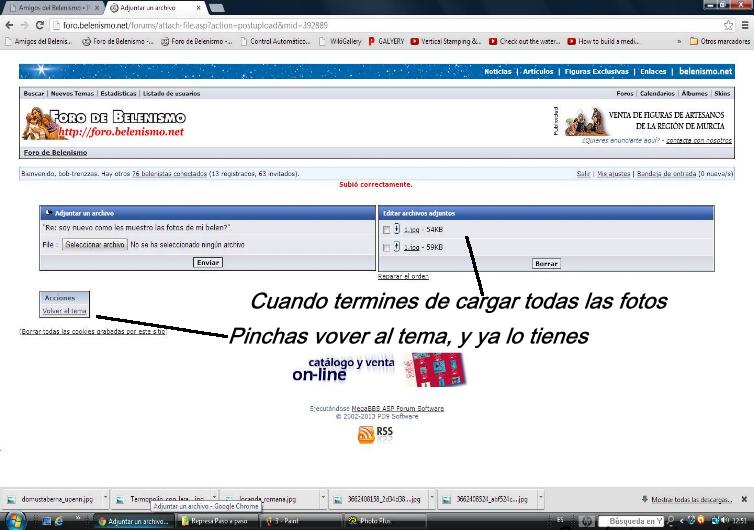Open the Windows Start menu
The image size is (754, 530).
click(14, 521)
